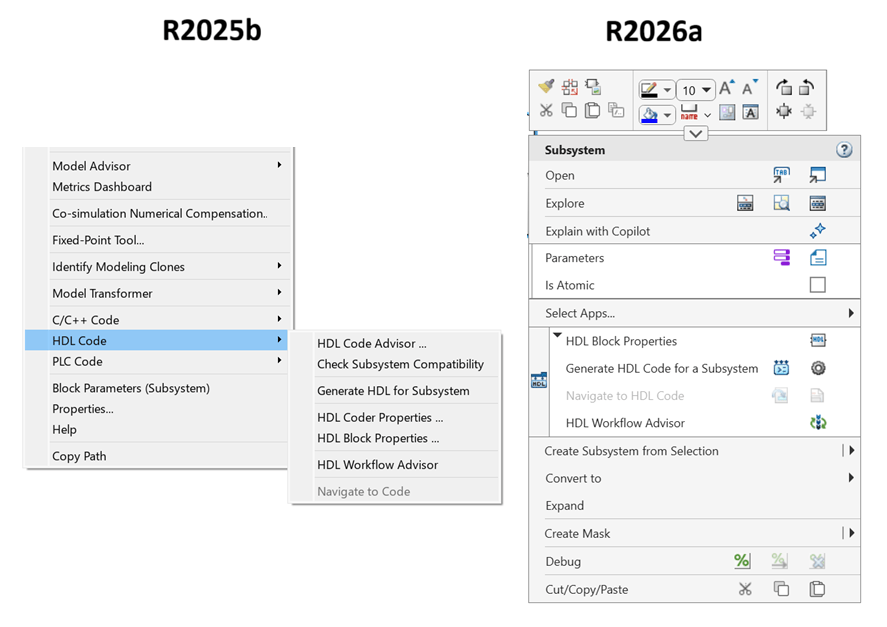
Task: Click the paste icon in the Cut/Copy/Paste row
Action: pos(817,589)
